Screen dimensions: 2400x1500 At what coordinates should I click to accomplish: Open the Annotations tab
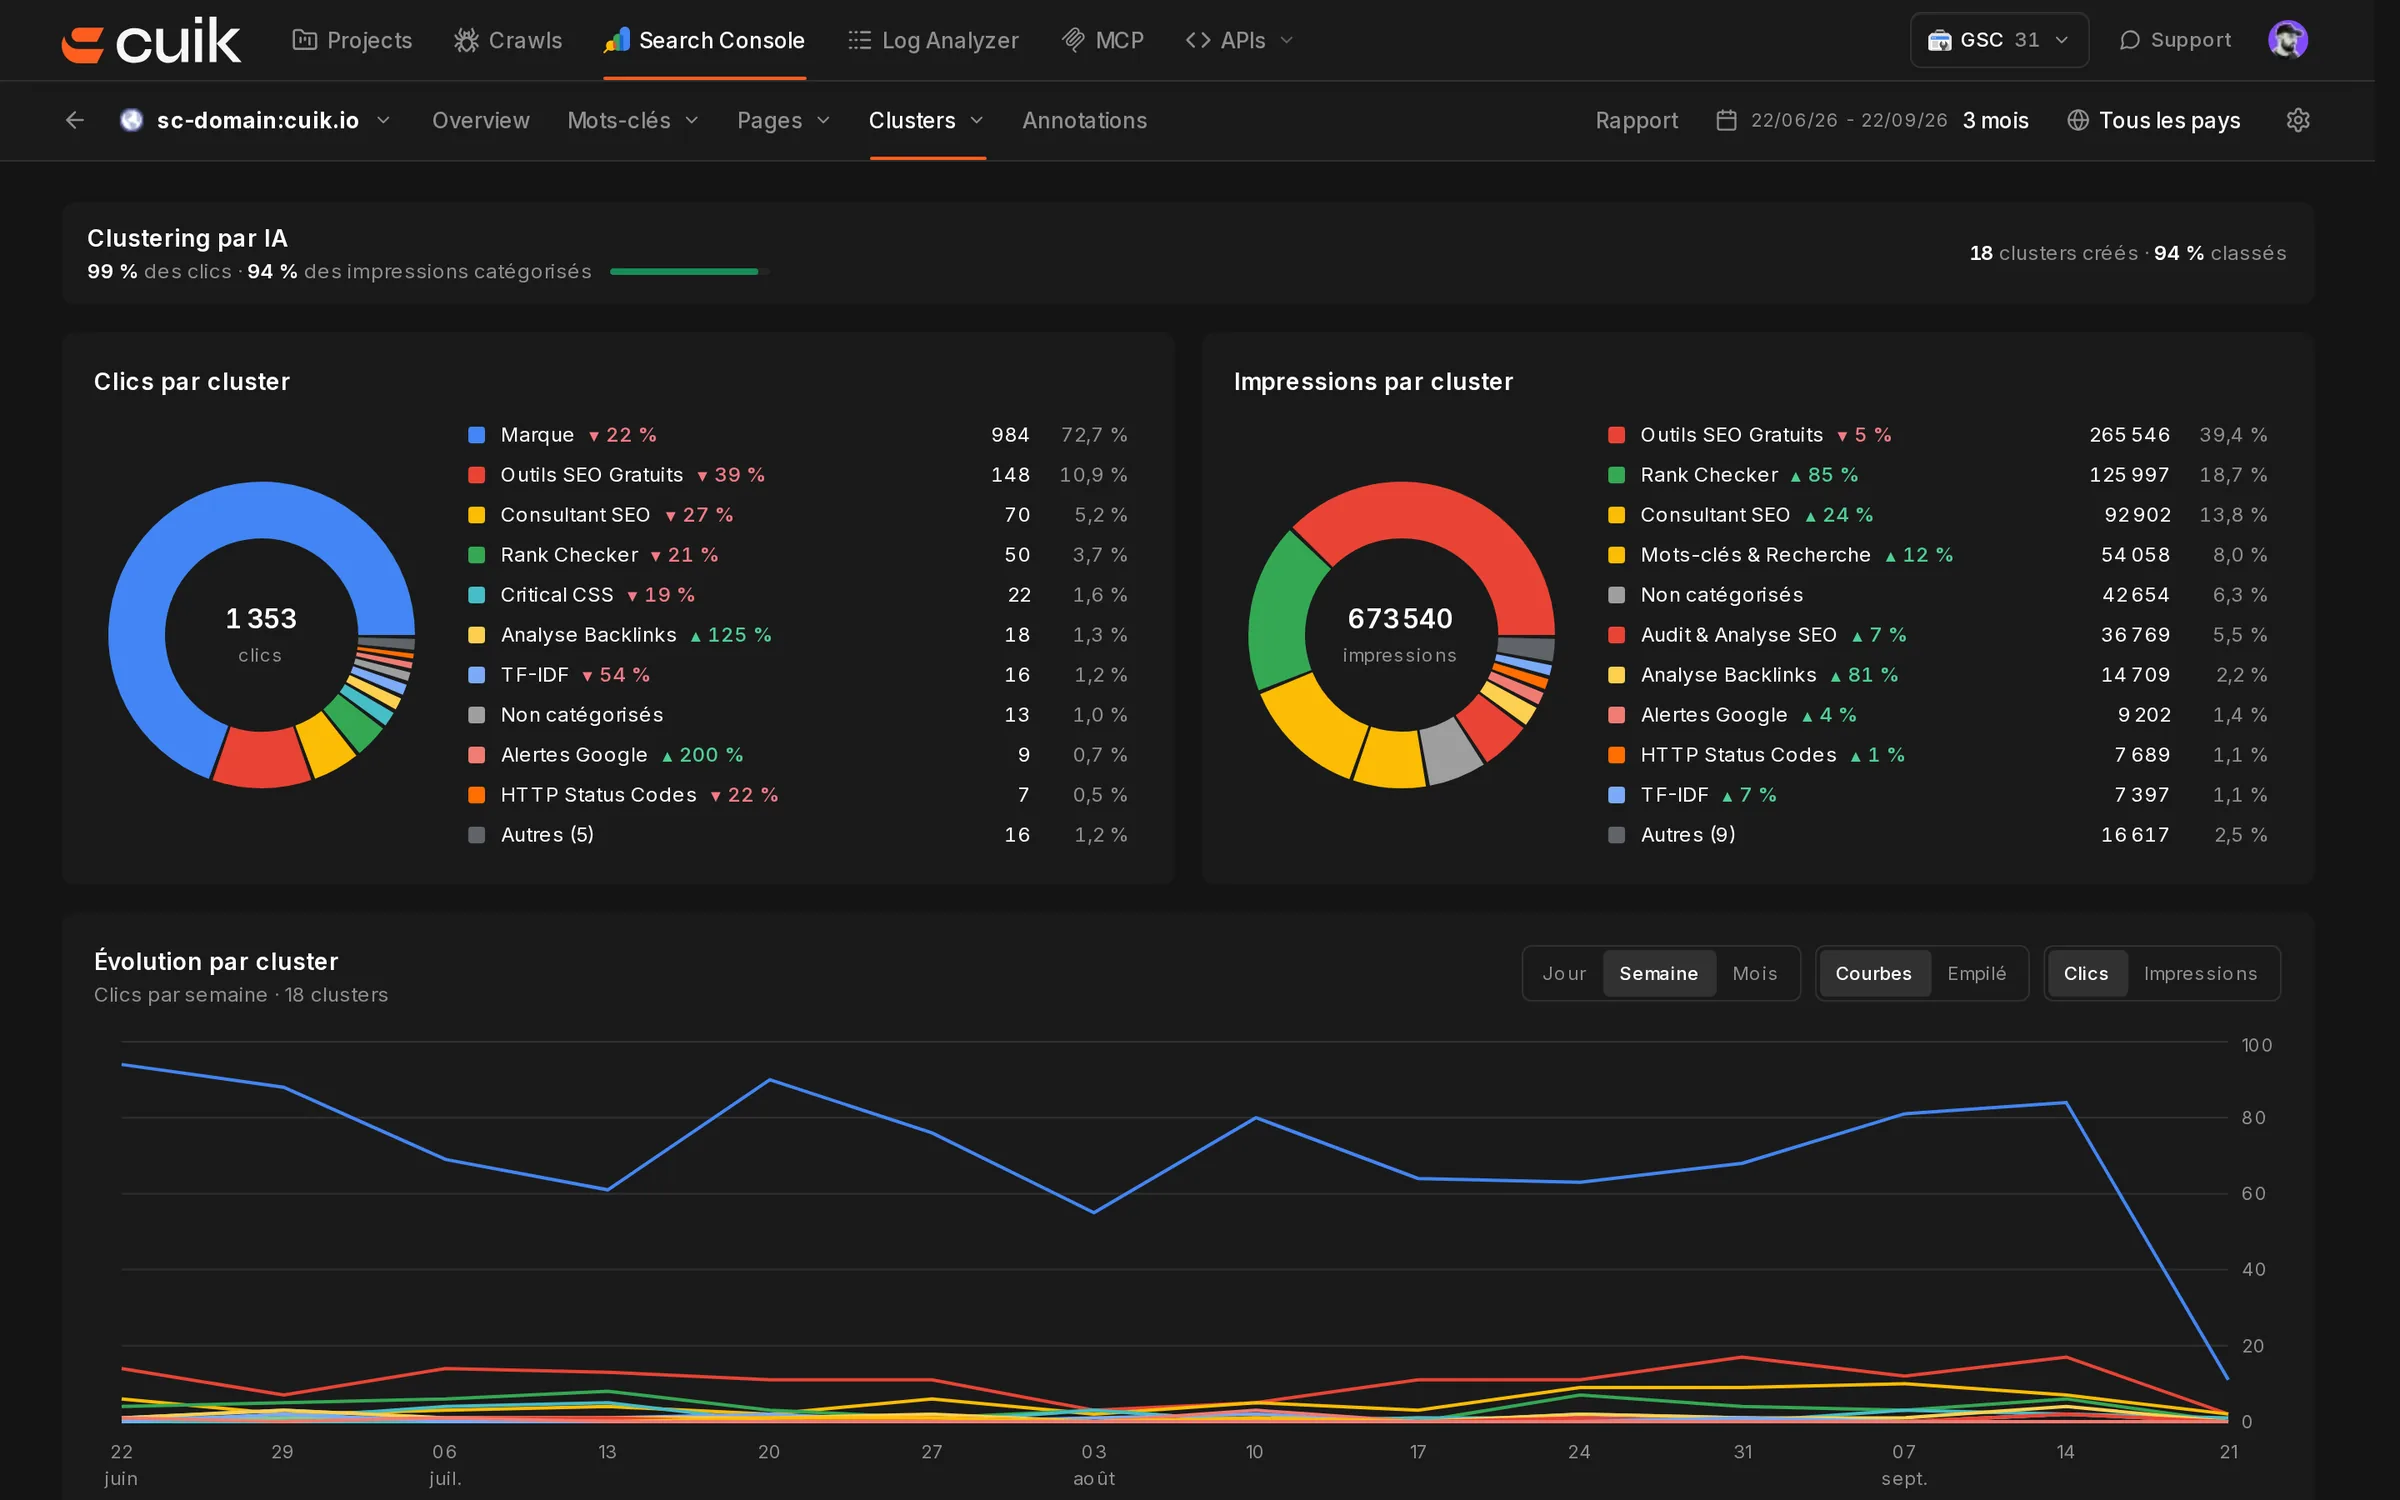[1085, 120]
